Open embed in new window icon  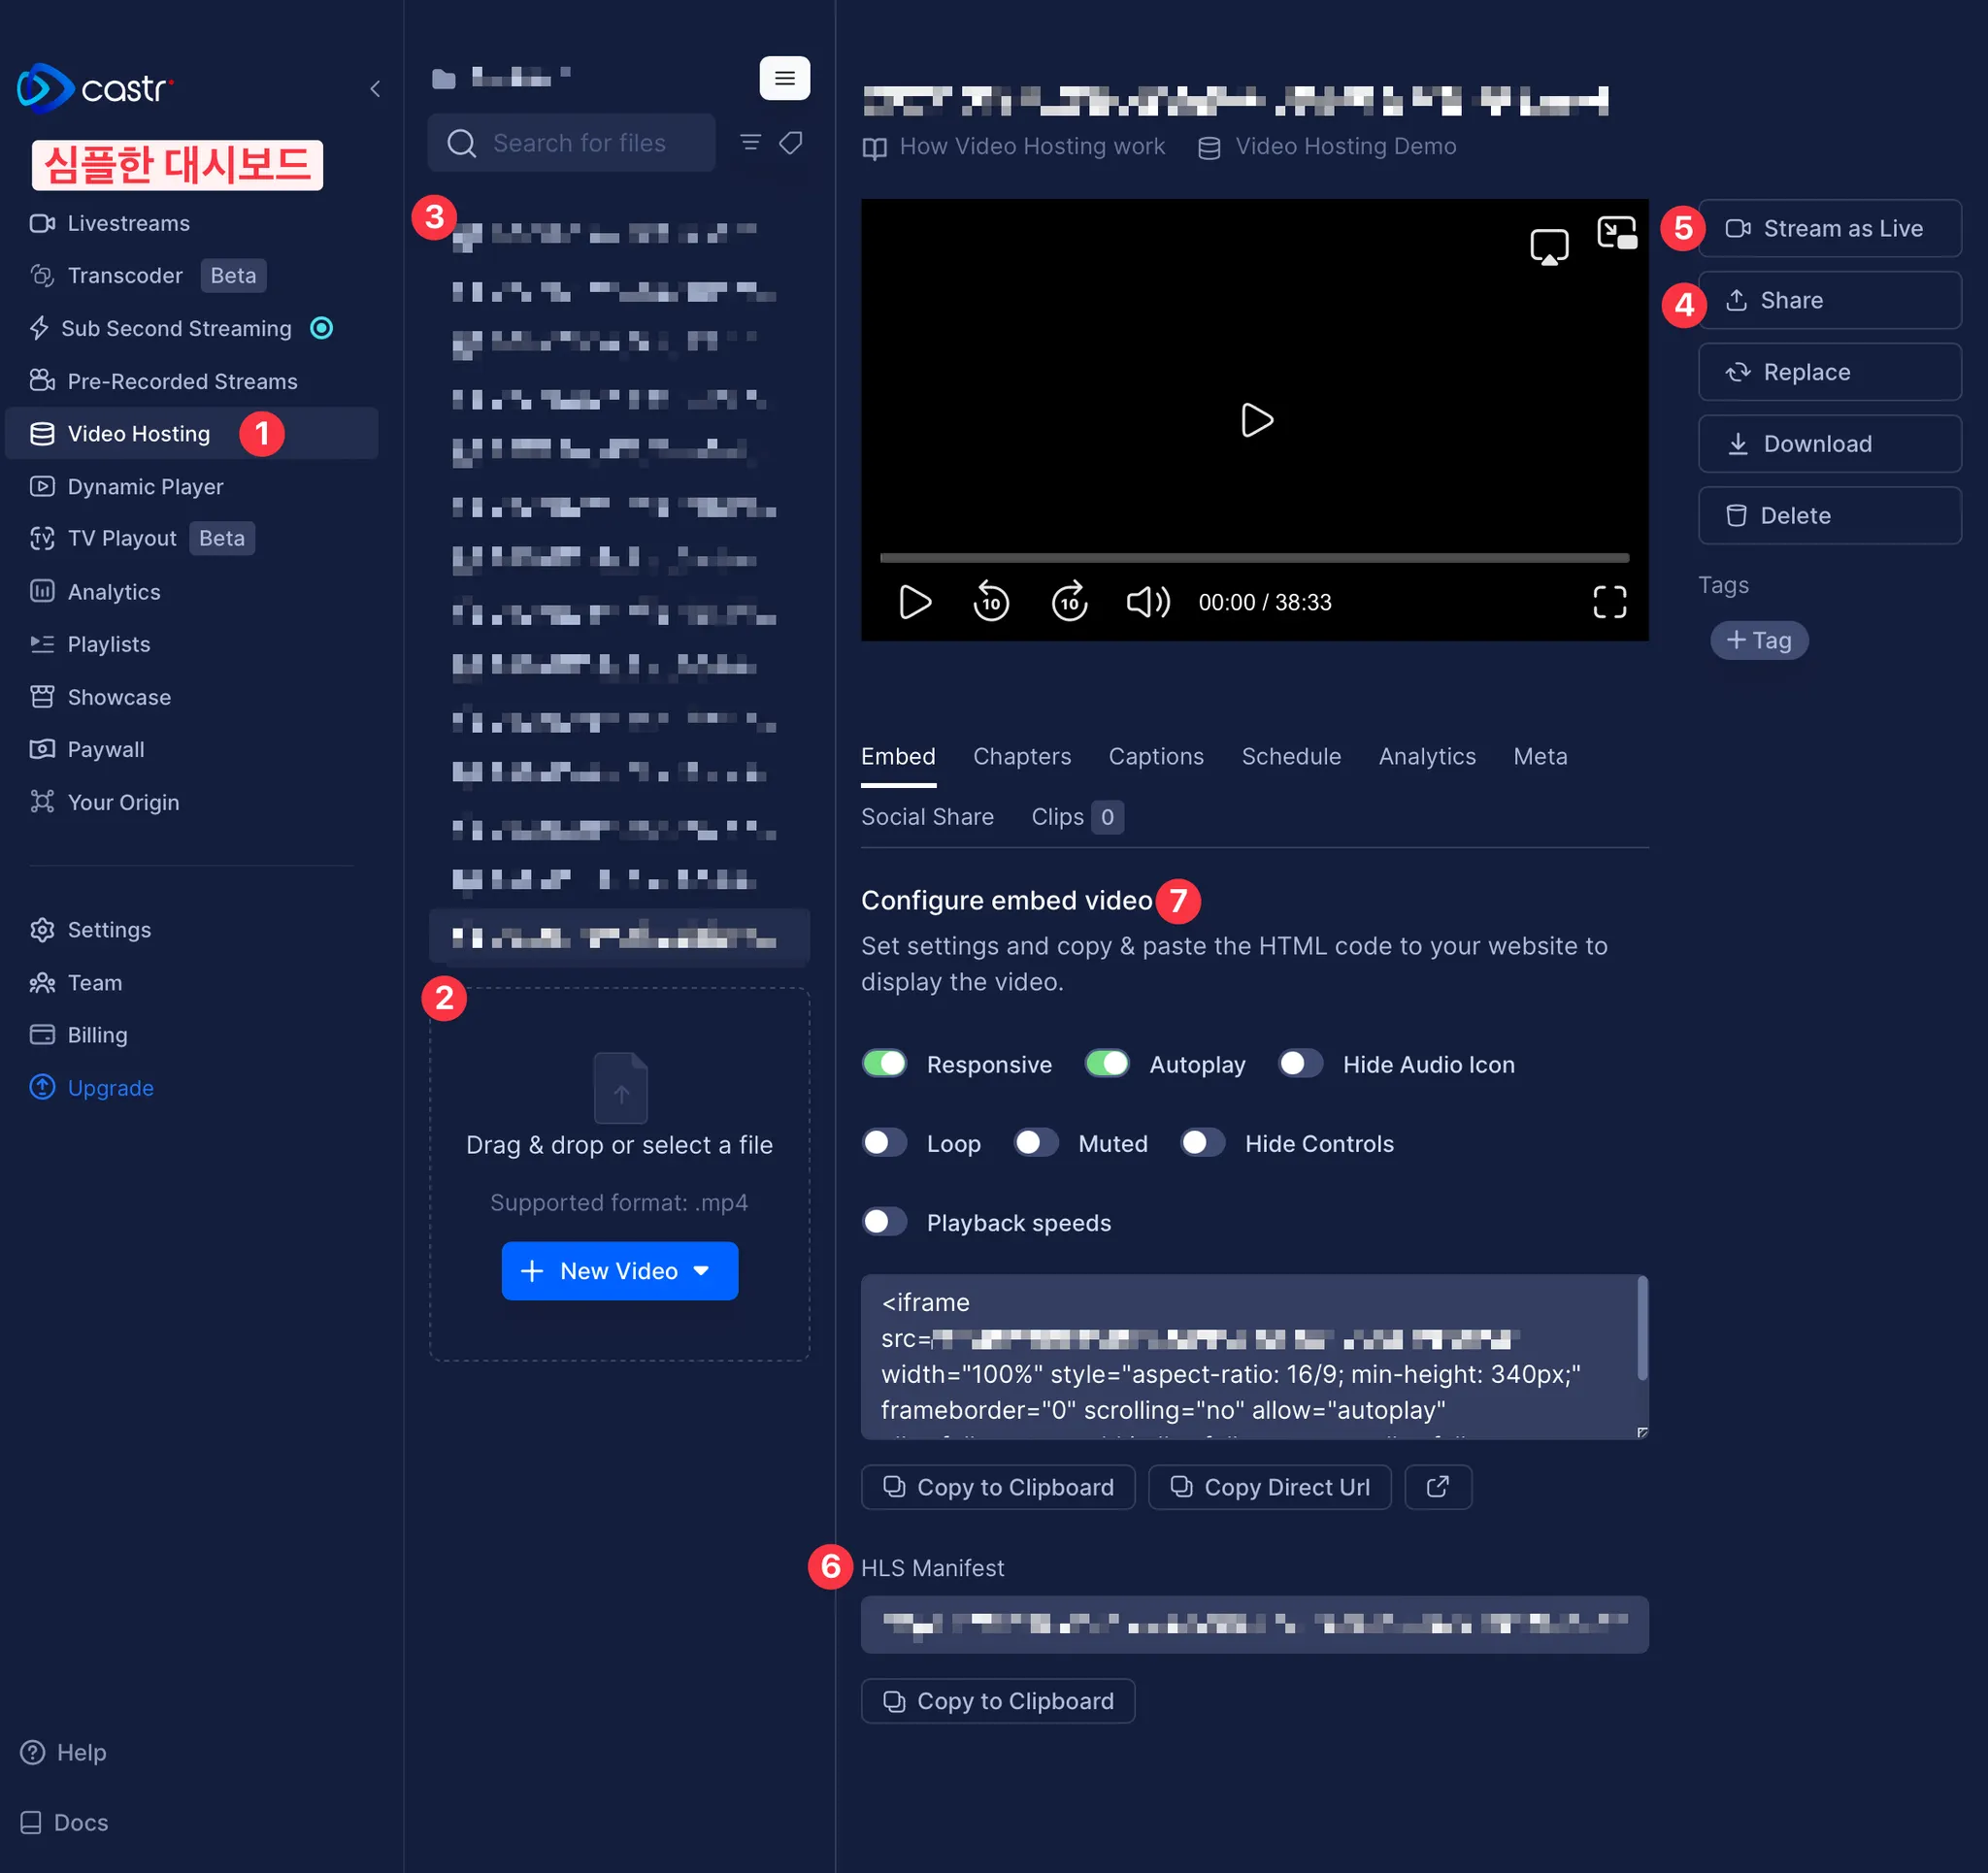(1437, 1486)
